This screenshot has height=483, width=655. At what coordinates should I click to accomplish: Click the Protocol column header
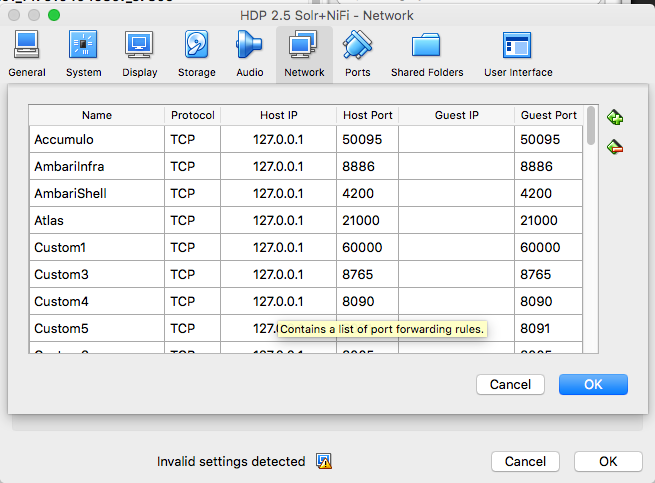pos(193,115)
